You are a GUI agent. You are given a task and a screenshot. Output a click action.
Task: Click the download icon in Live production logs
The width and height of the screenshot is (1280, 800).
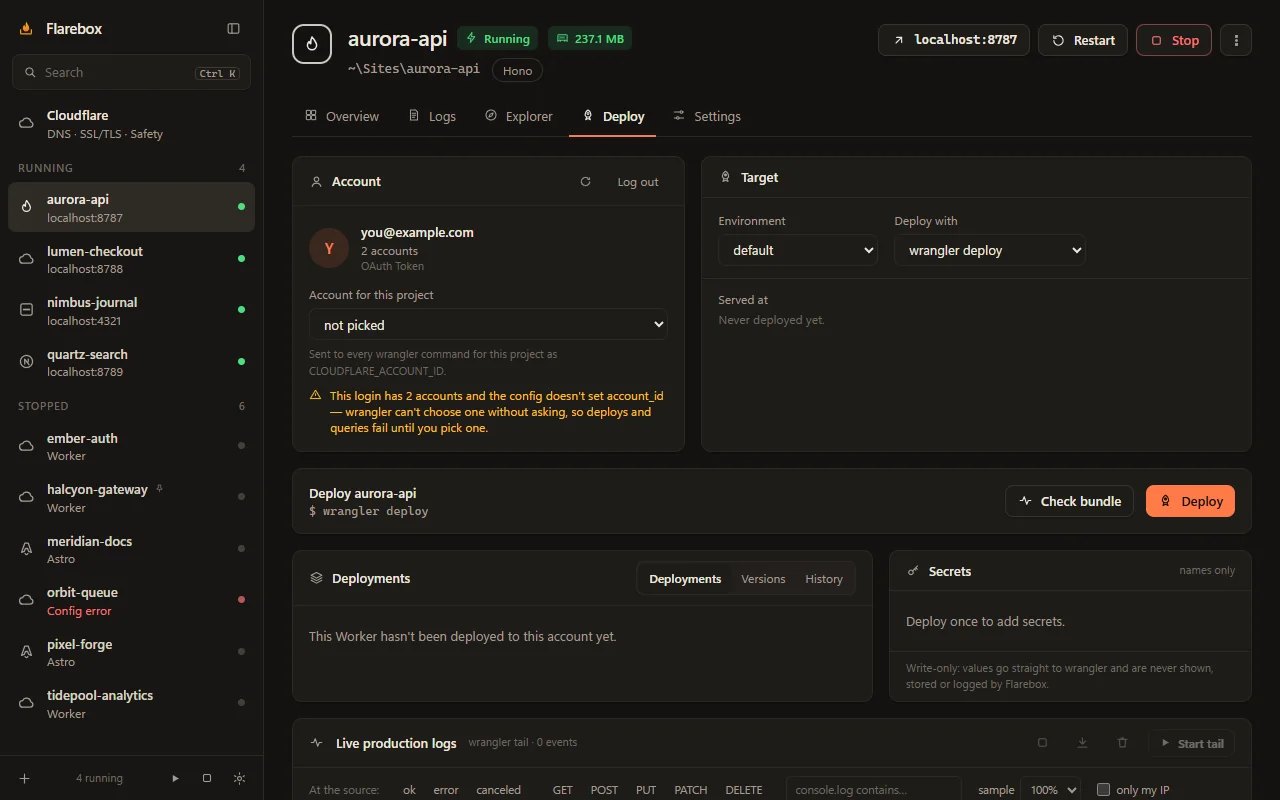coord(1082,743)
